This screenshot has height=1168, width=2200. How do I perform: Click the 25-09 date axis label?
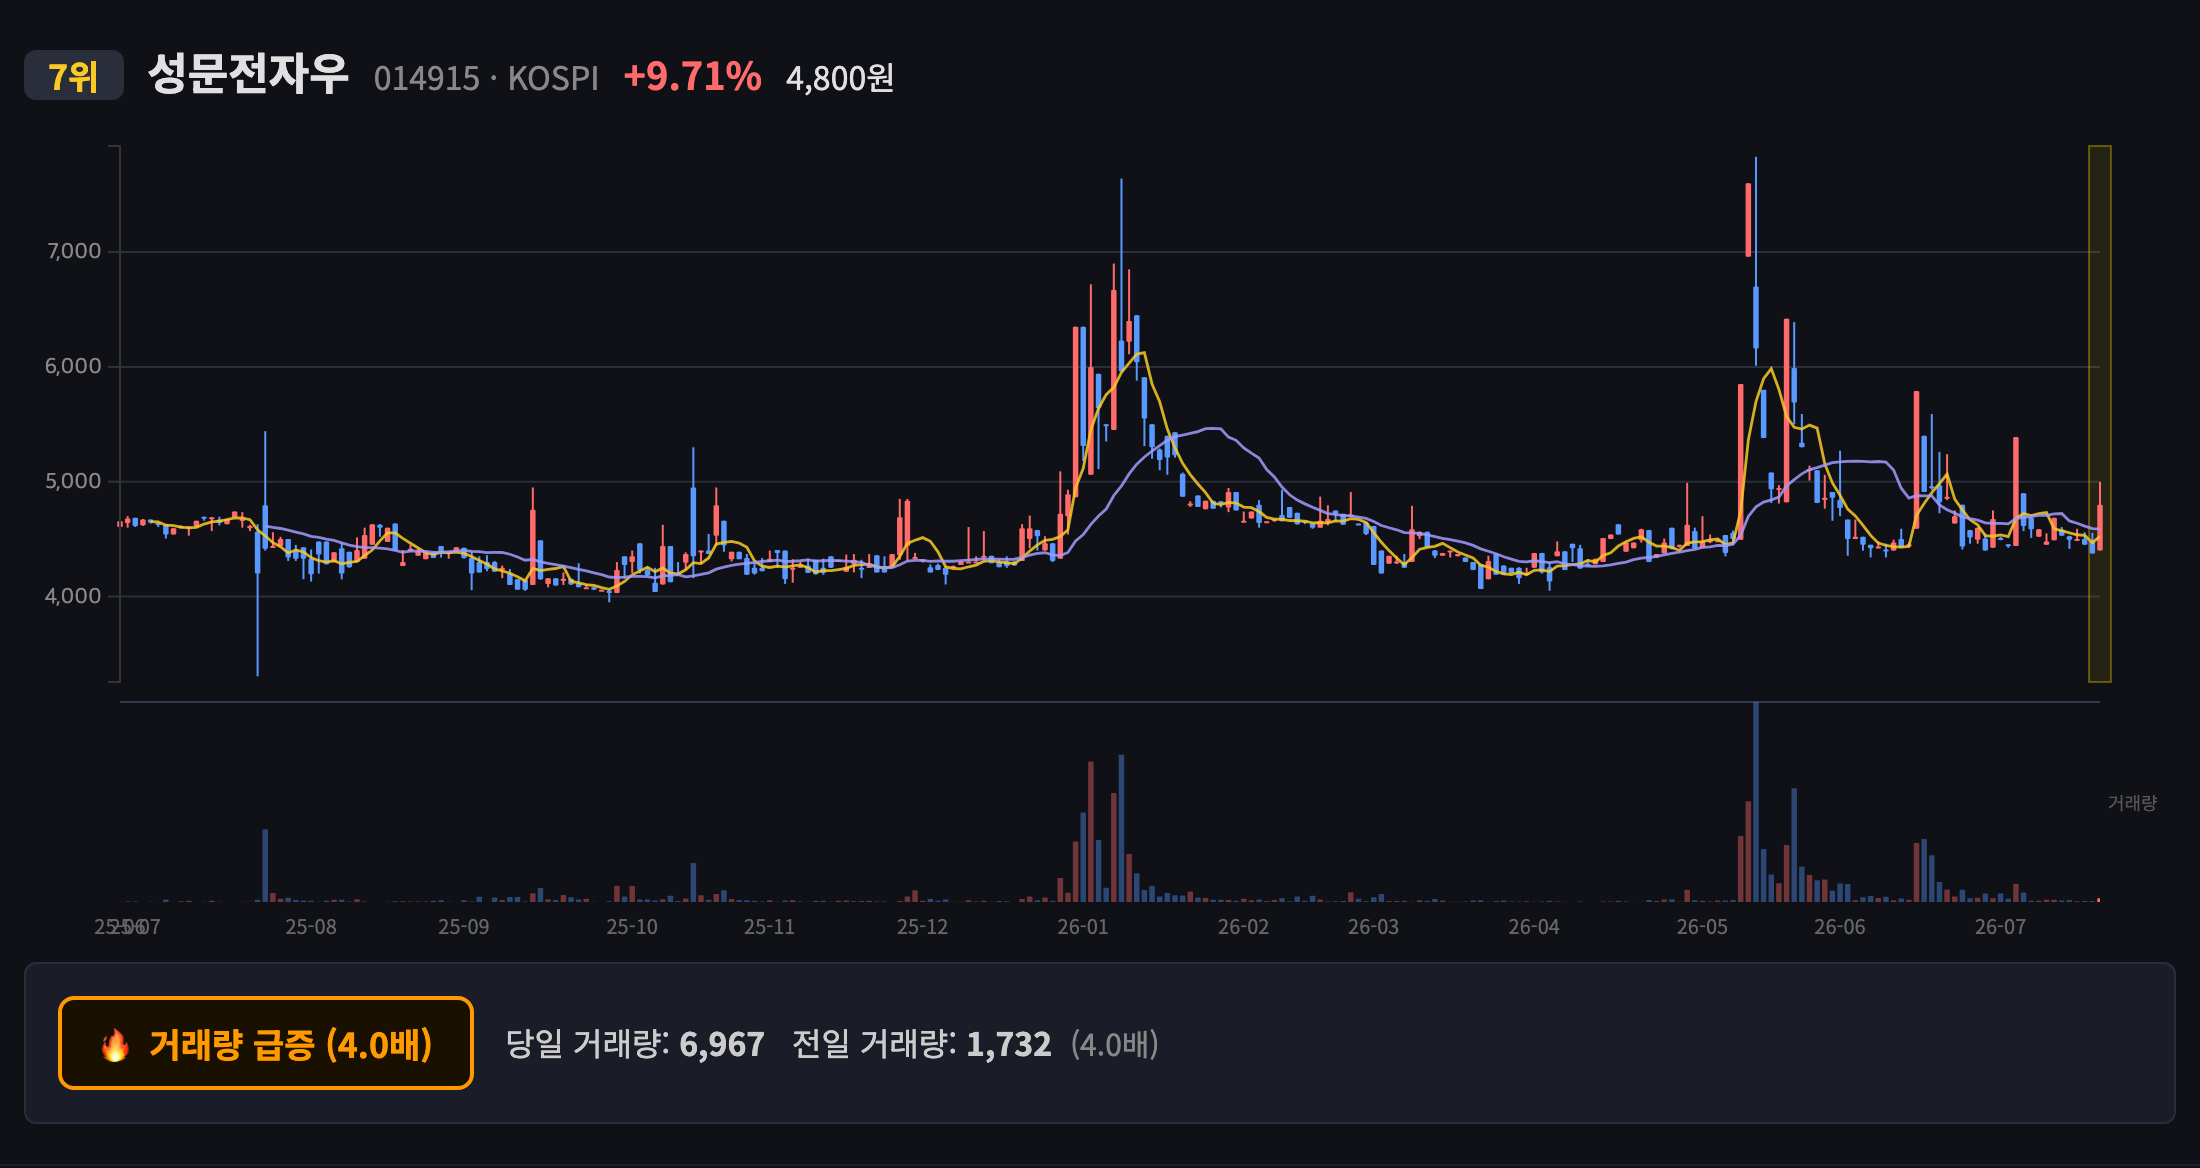click(x=464, y=927)
